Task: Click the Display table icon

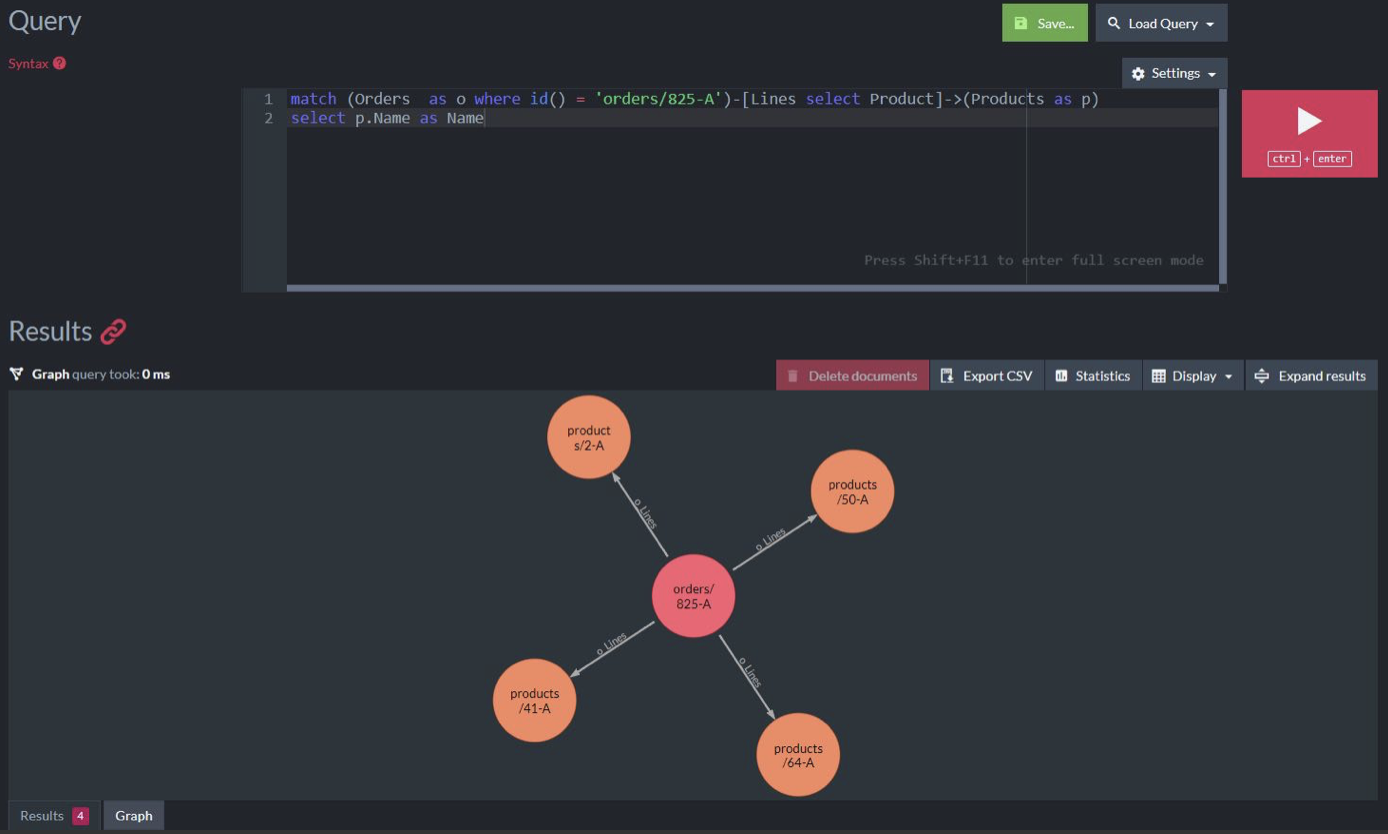Action: 1159,376
